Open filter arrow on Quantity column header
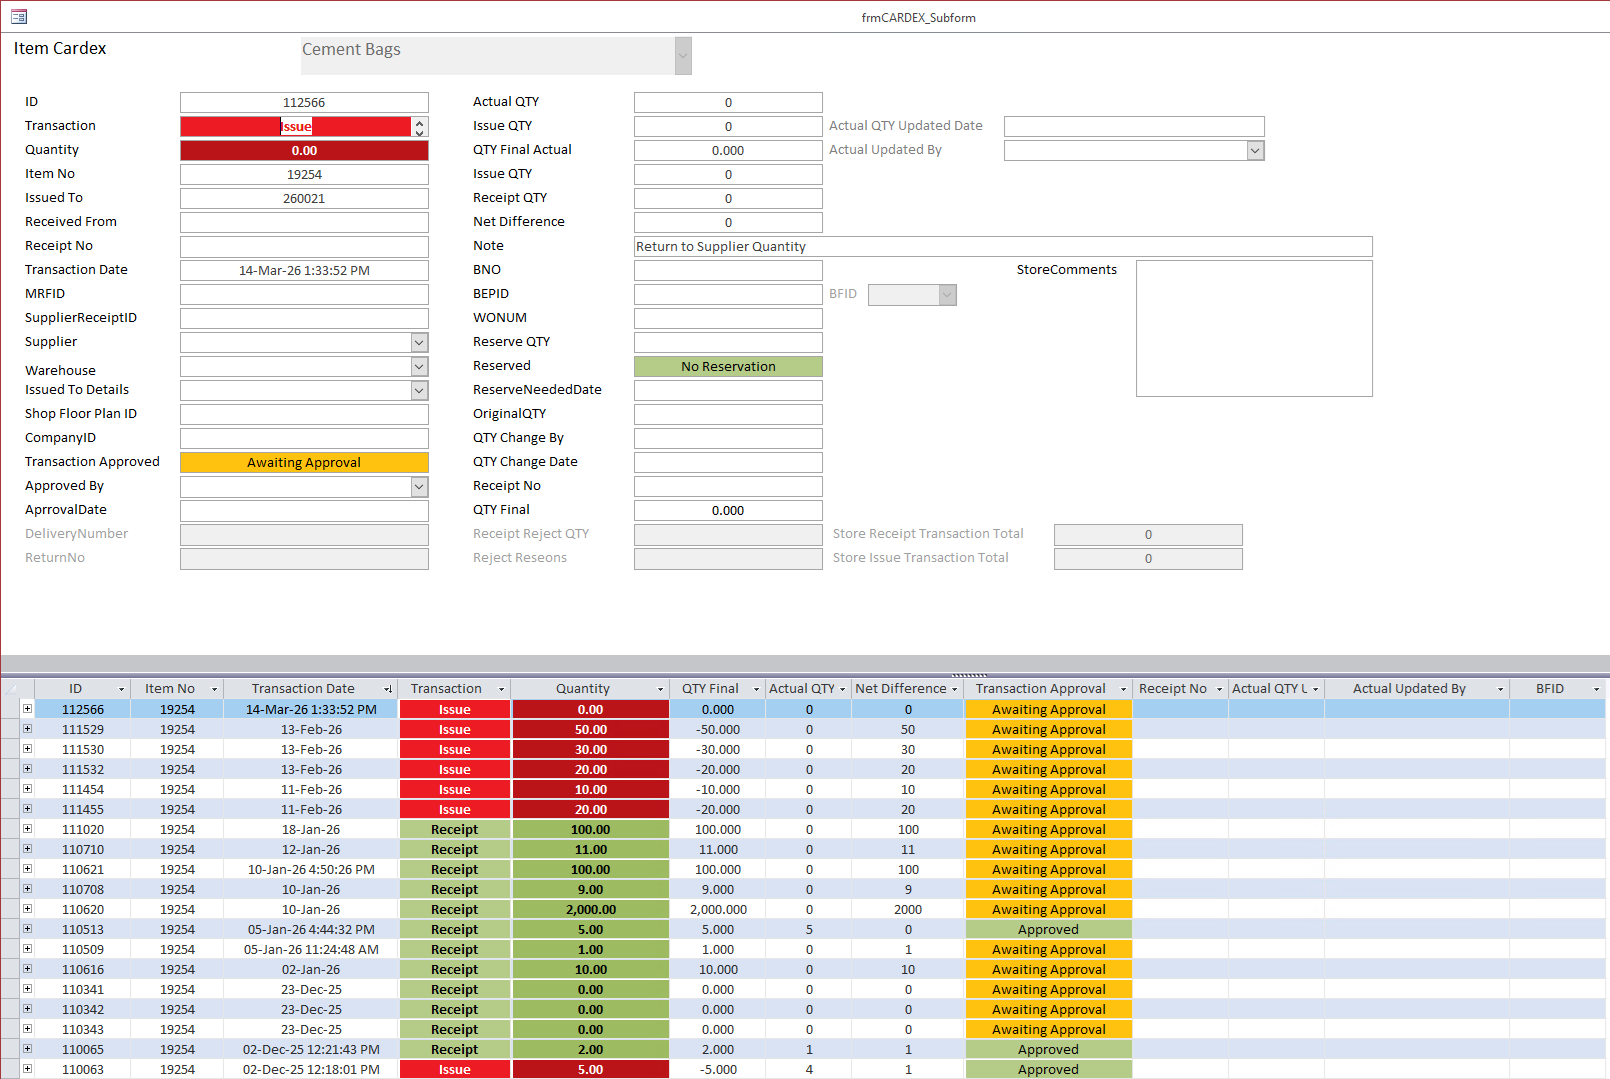The width and height of the screenshot is (1610, 1079). click(x=660, y=689)
